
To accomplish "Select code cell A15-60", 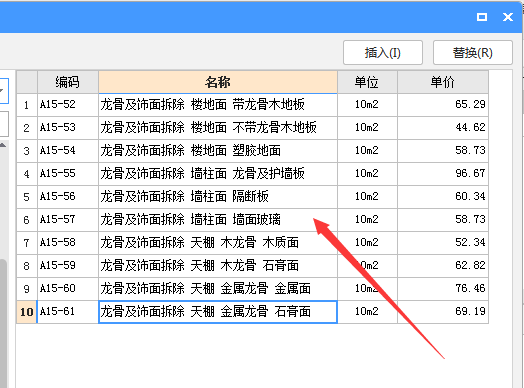I will coord(68,289).
